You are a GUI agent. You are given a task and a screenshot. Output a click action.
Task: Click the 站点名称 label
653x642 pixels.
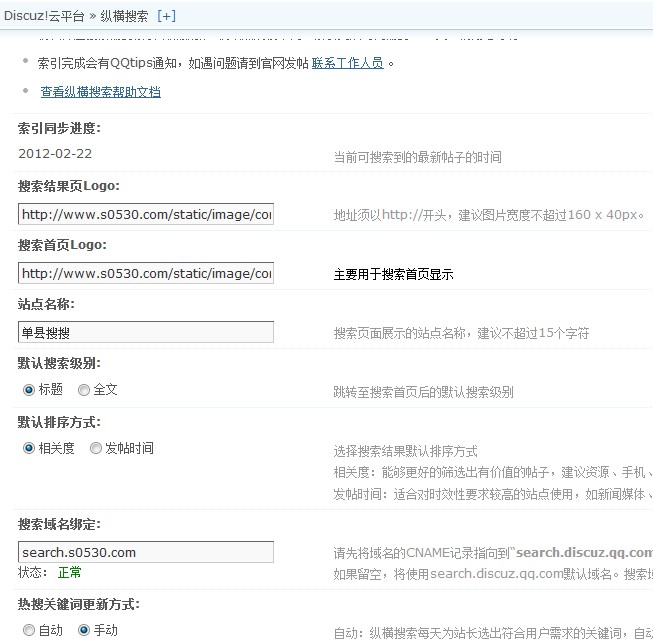pyautogui.click(x=46, y=304)
